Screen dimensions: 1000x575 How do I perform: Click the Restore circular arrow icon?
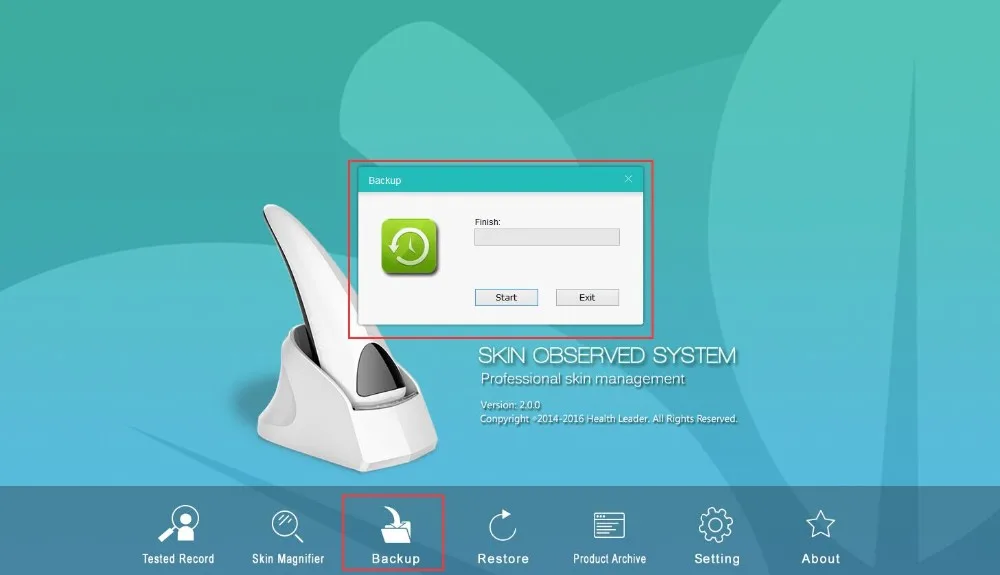[x=503, y=525]
